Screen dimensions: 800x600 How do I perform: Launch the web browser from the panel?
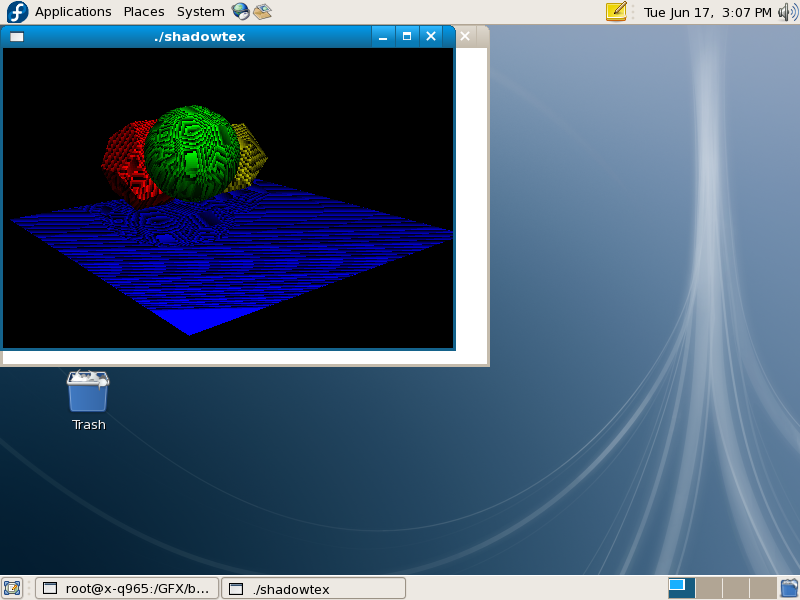point(240,12)
